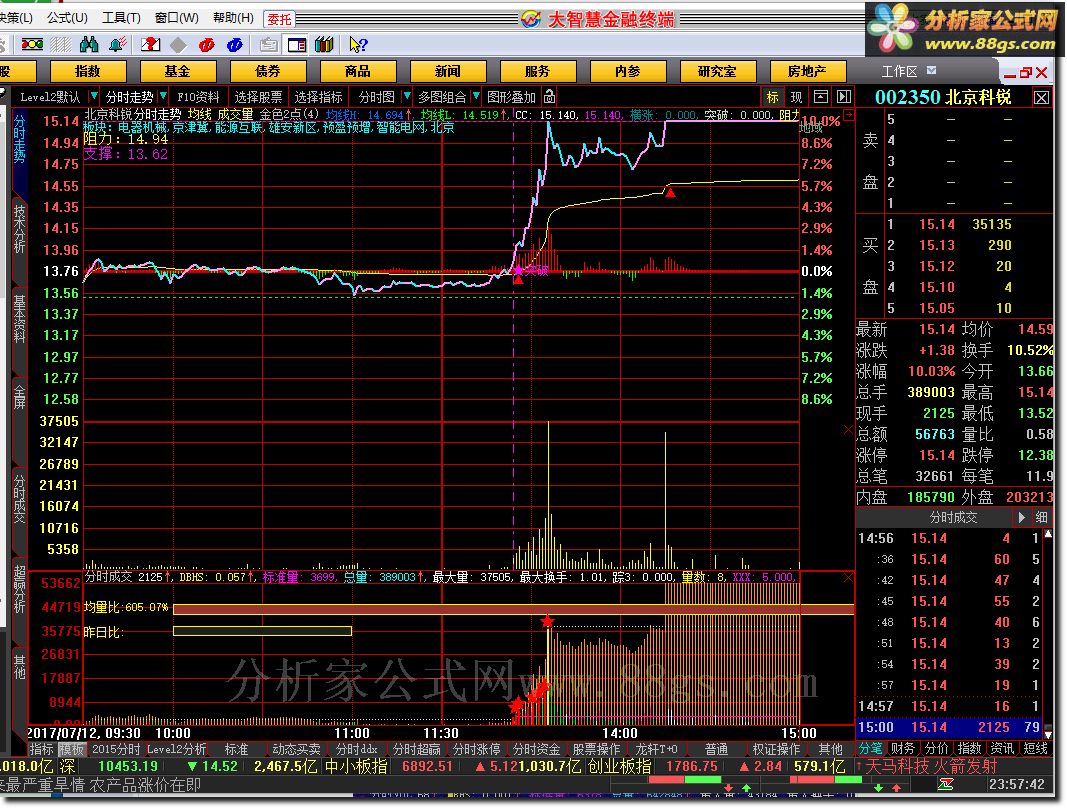Switch to 模板 mode at bottom left
The image size is (1067, 808).
point(71,749)
